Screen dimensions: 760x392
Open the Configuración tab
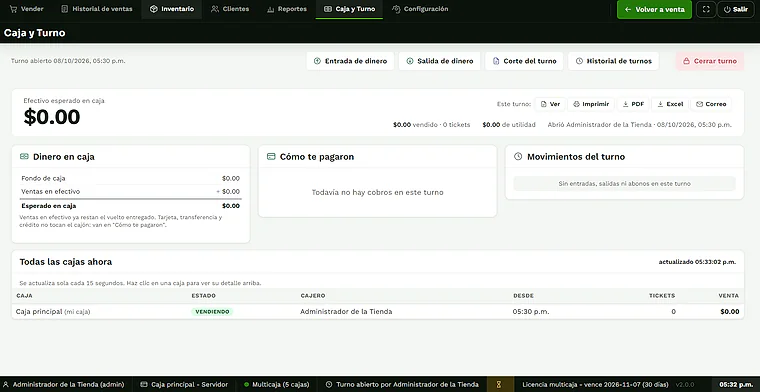420,9
